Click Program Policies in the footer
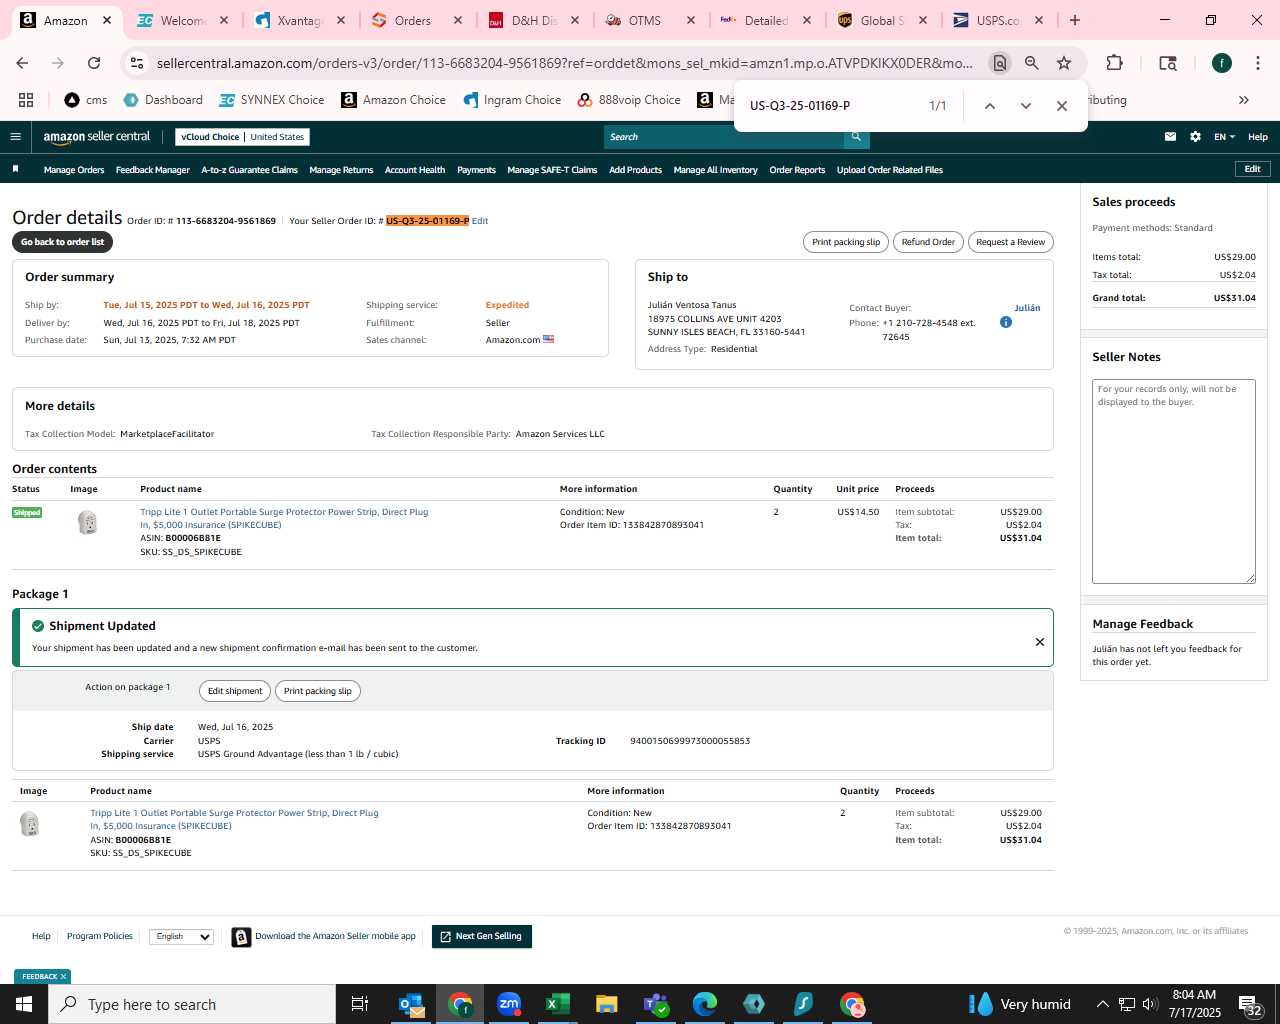The height and width of the screenshot is (1024, 1280). point(100,937)
